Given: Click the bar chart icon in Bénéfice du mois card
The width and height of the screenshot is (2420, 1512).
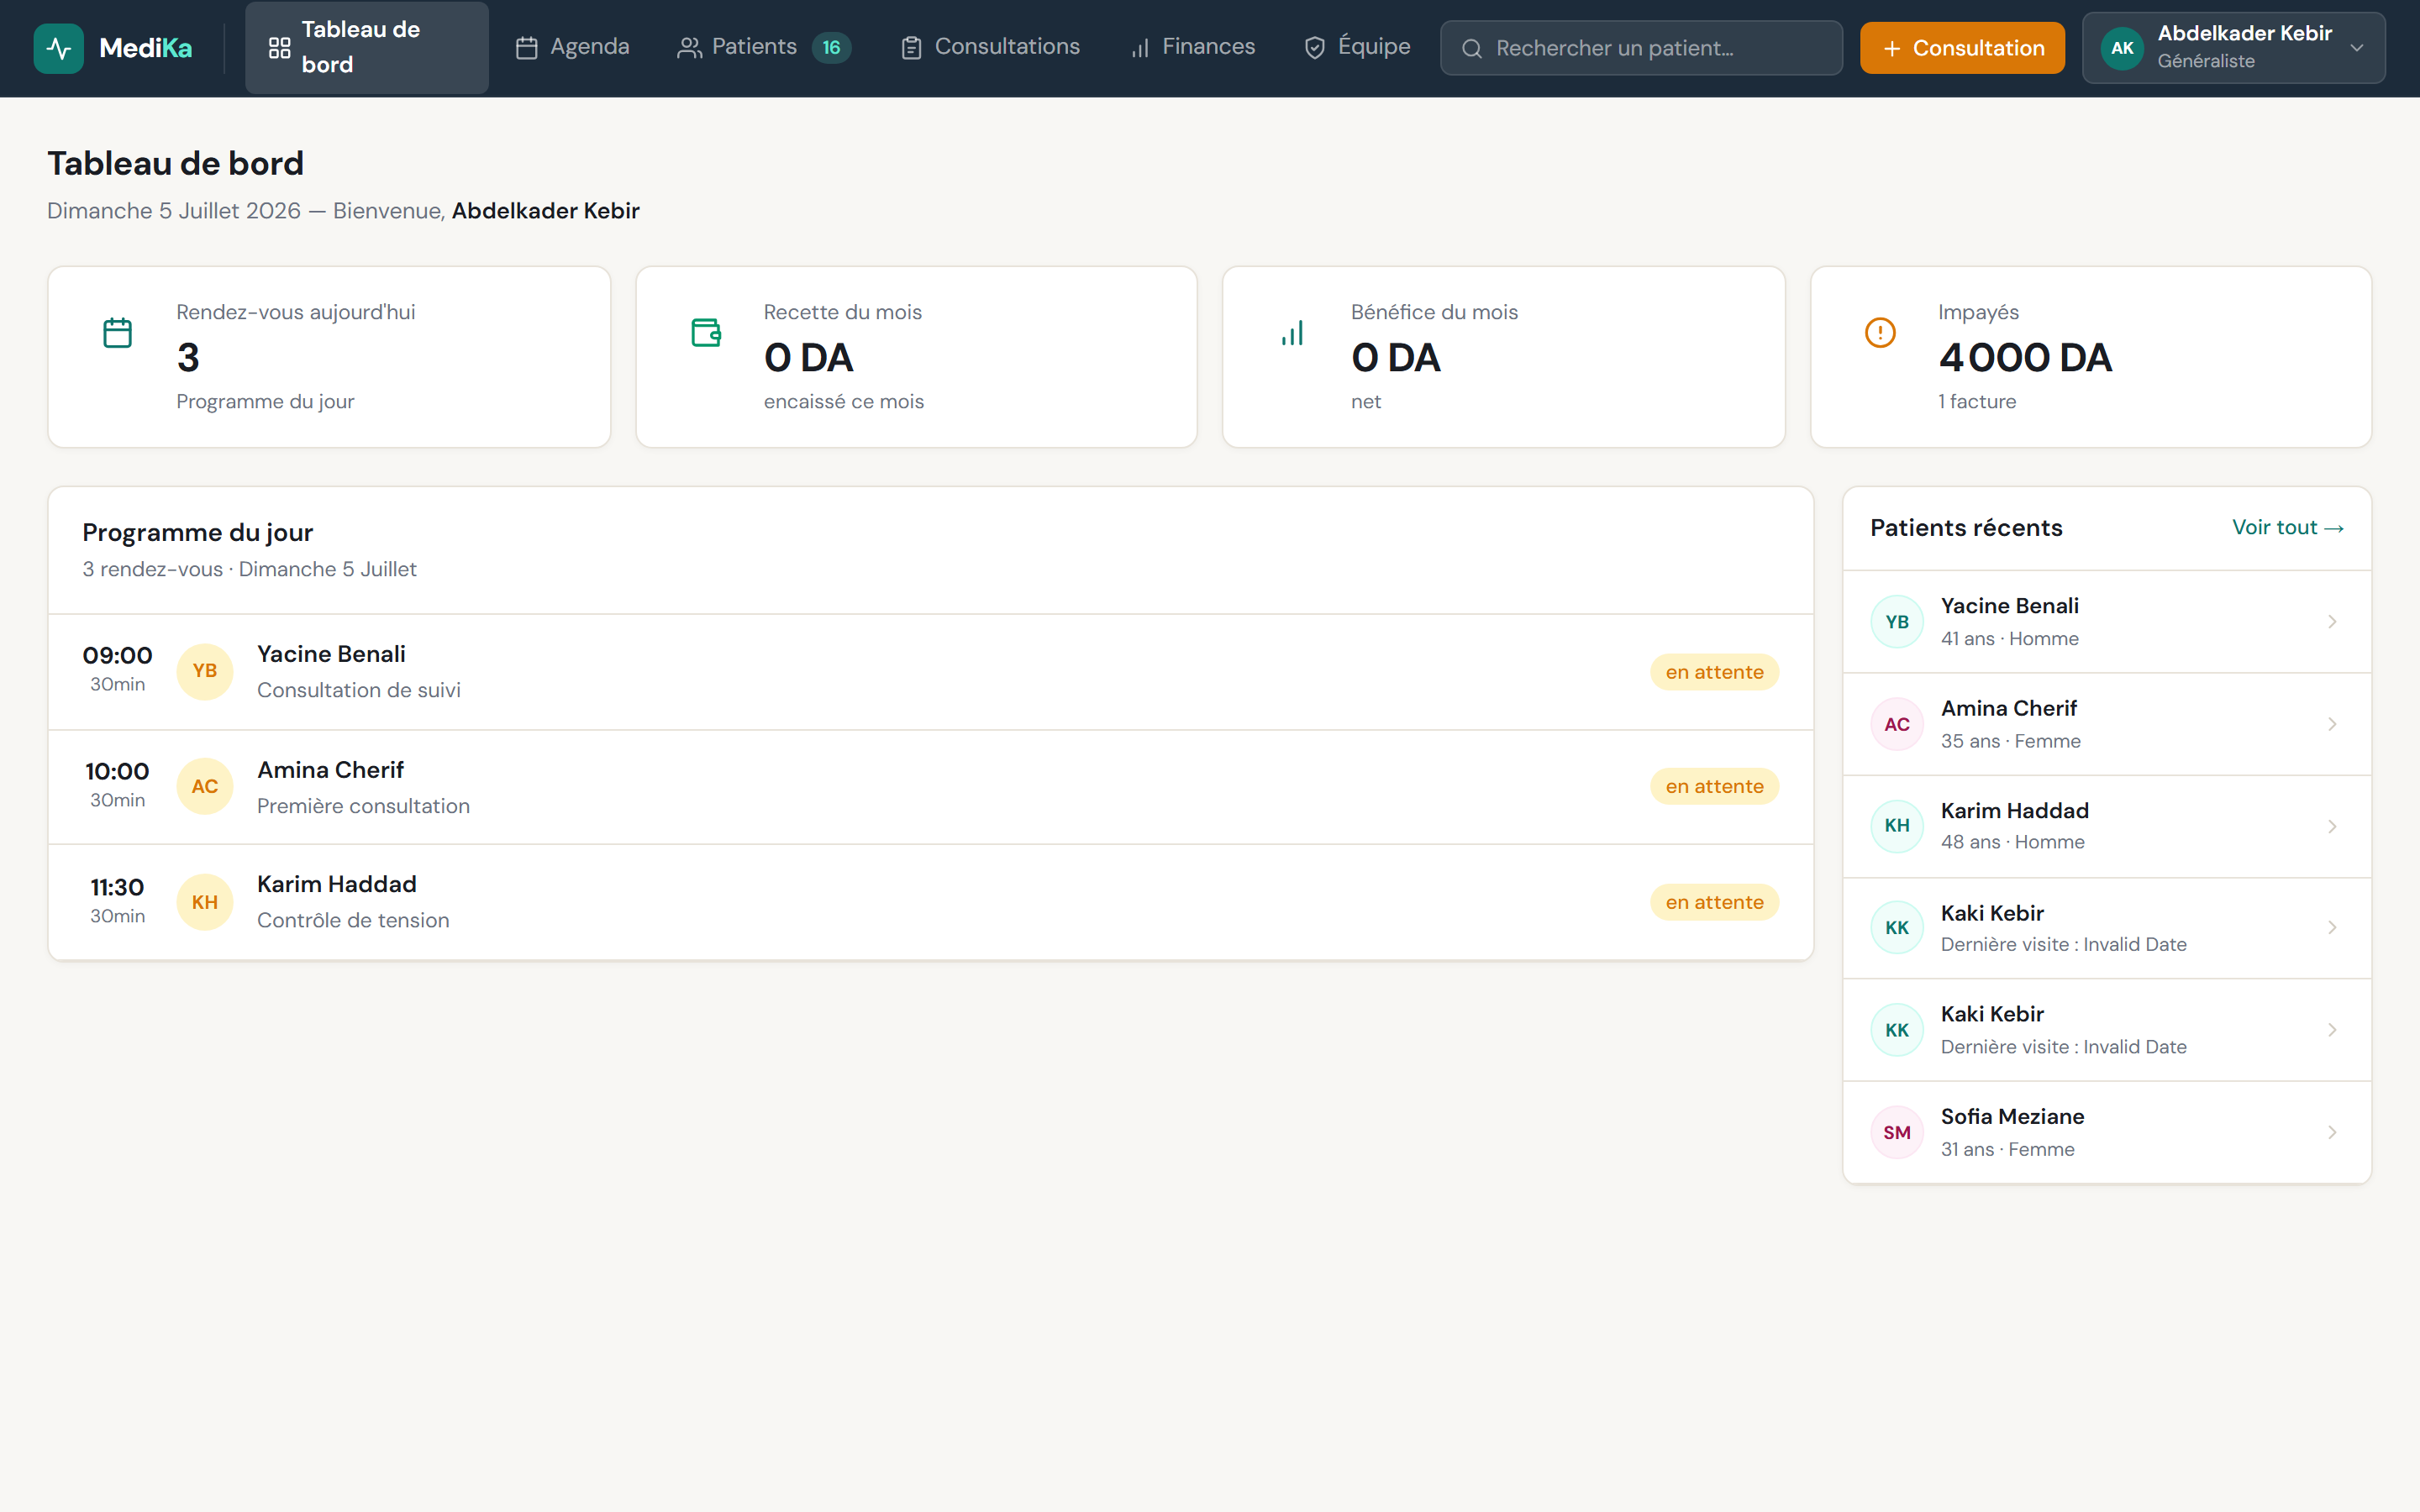Looking at the screenshot, I should 1293,333.
